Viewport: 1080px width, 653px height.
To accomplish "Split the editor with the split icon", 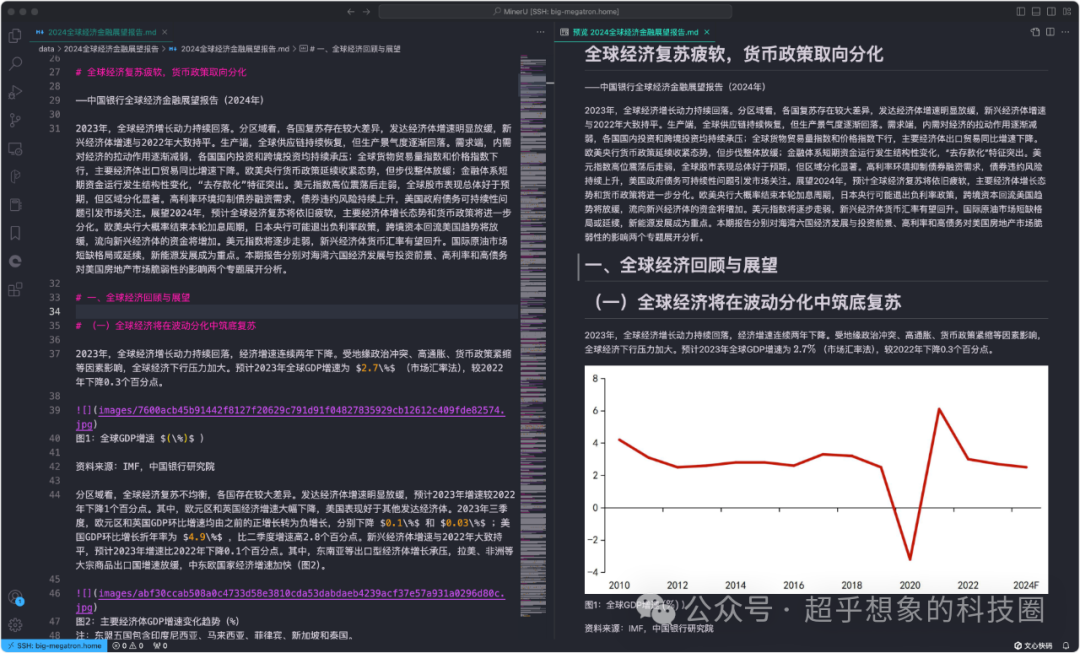I will 1049,31.
